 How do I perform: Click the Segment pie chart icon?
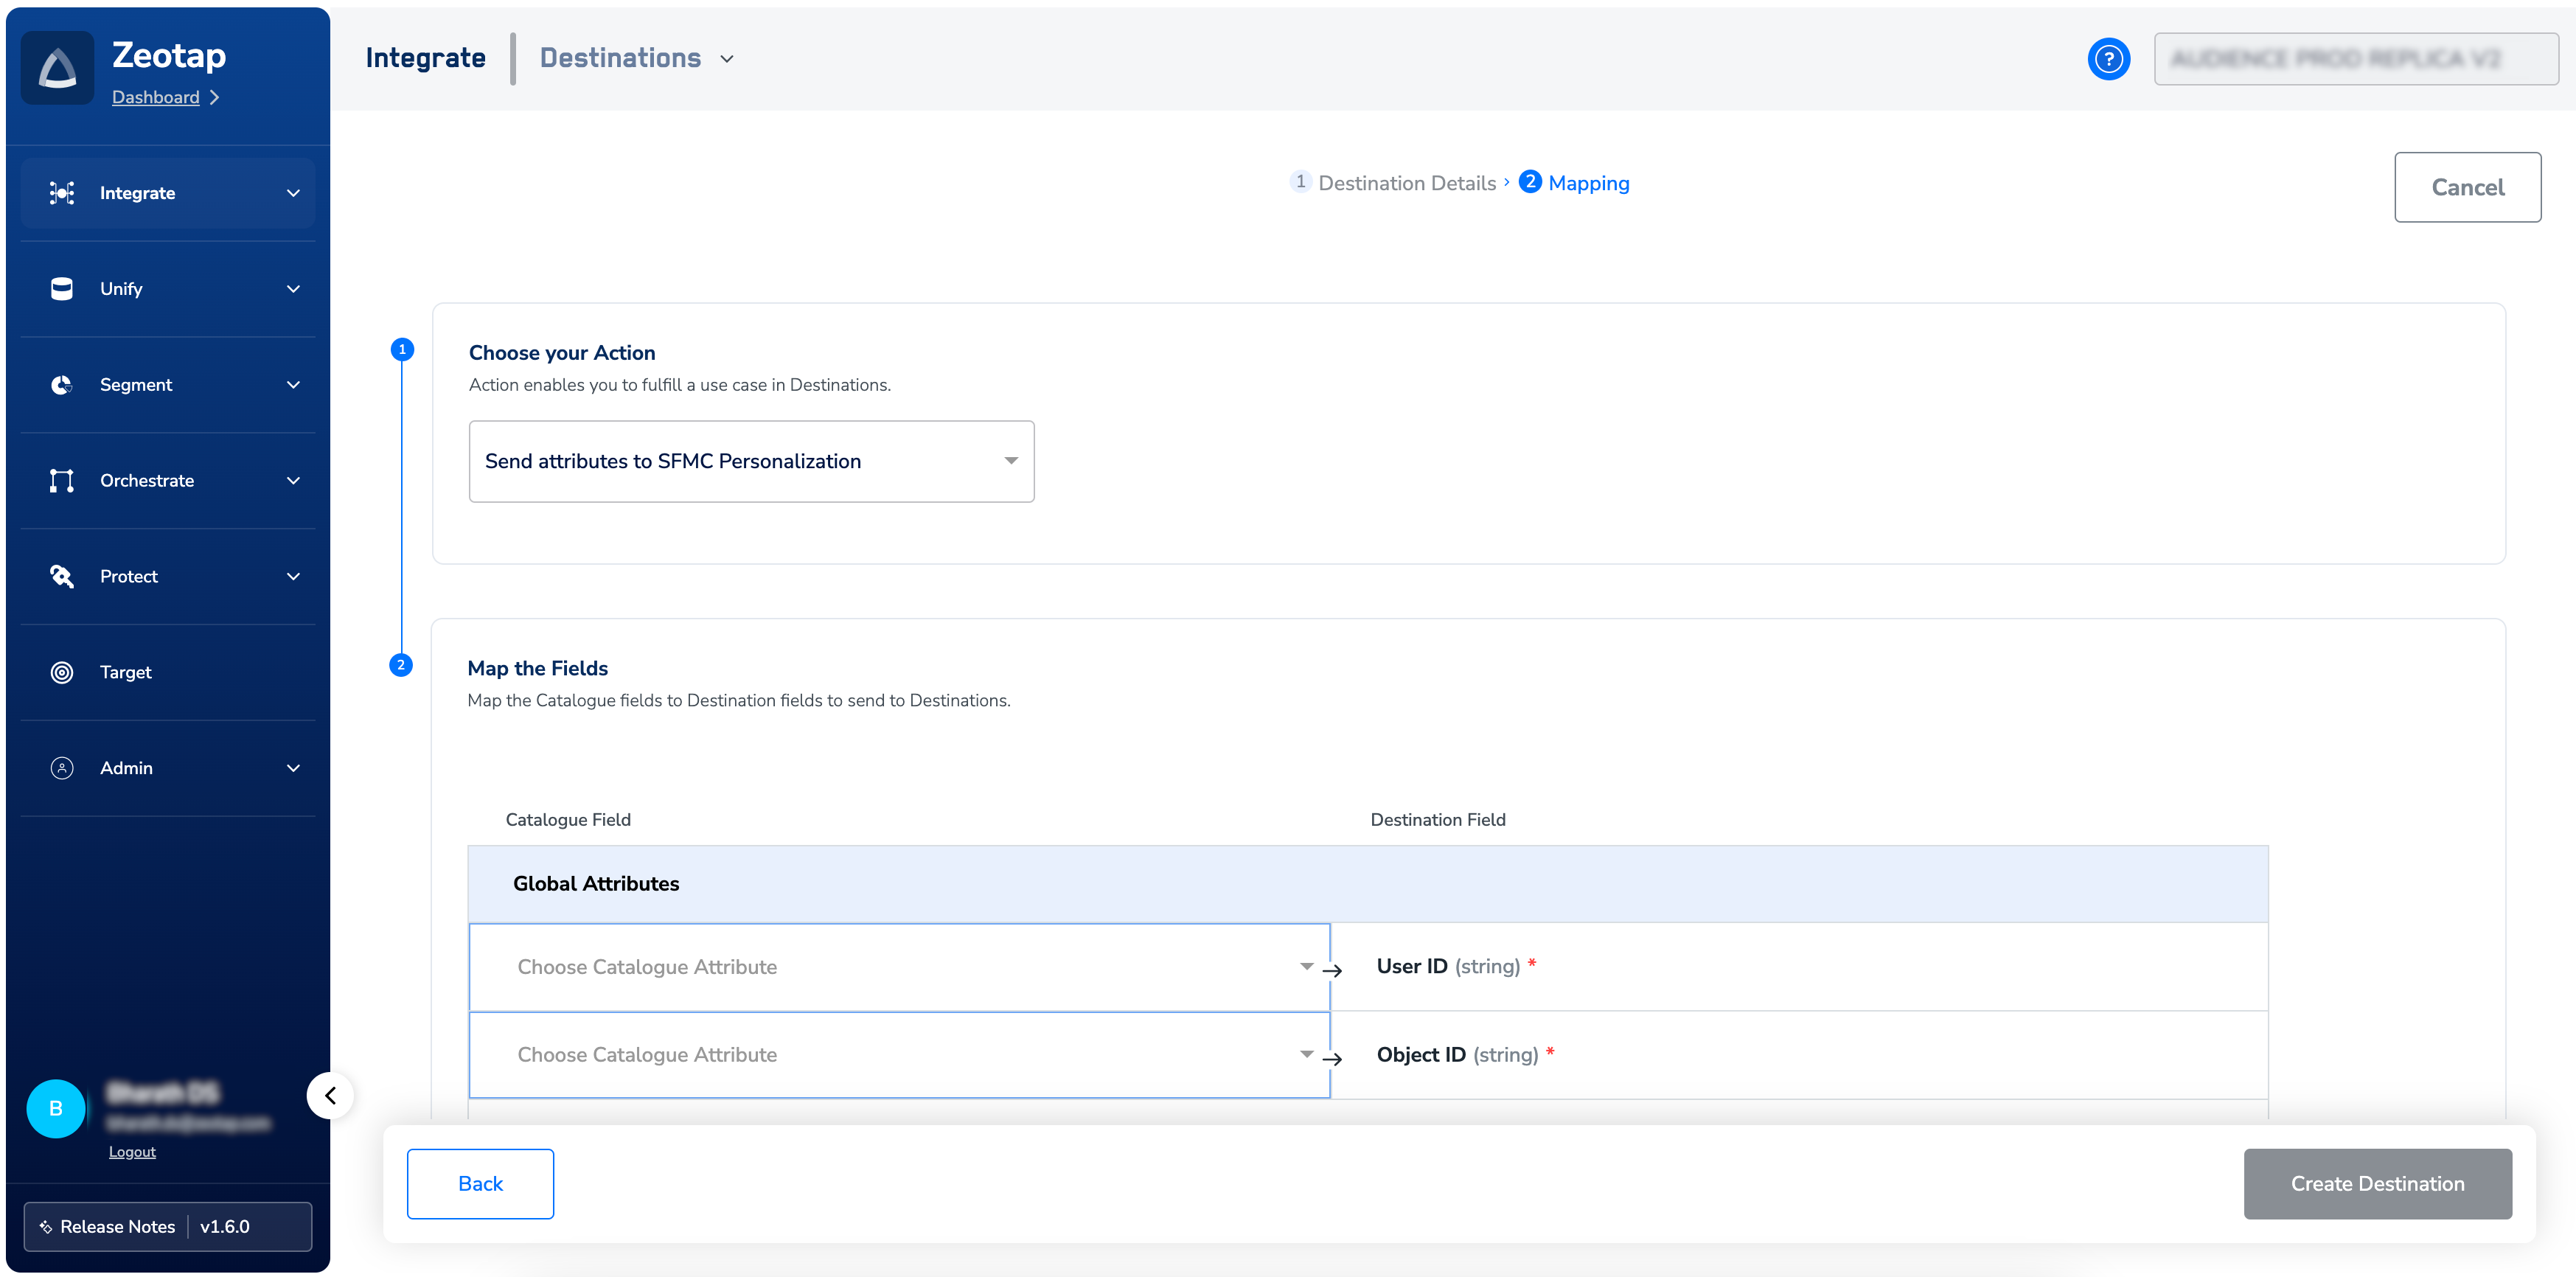[62, 385]
